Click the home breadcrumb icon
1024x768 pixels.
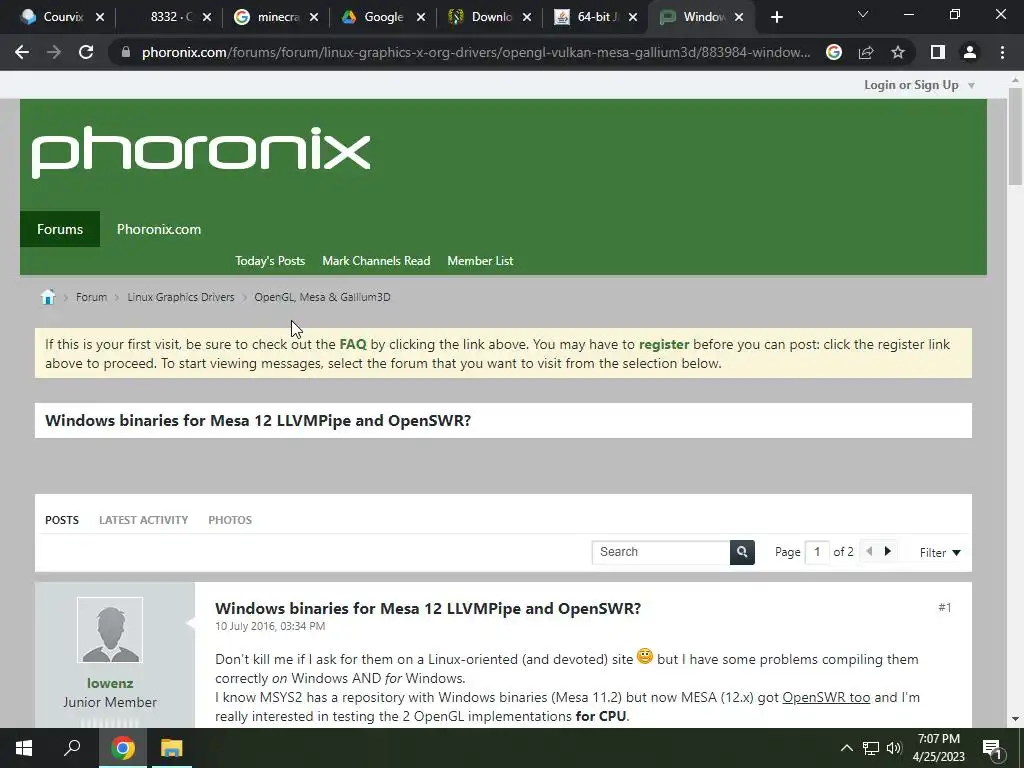tap(48, 297)
